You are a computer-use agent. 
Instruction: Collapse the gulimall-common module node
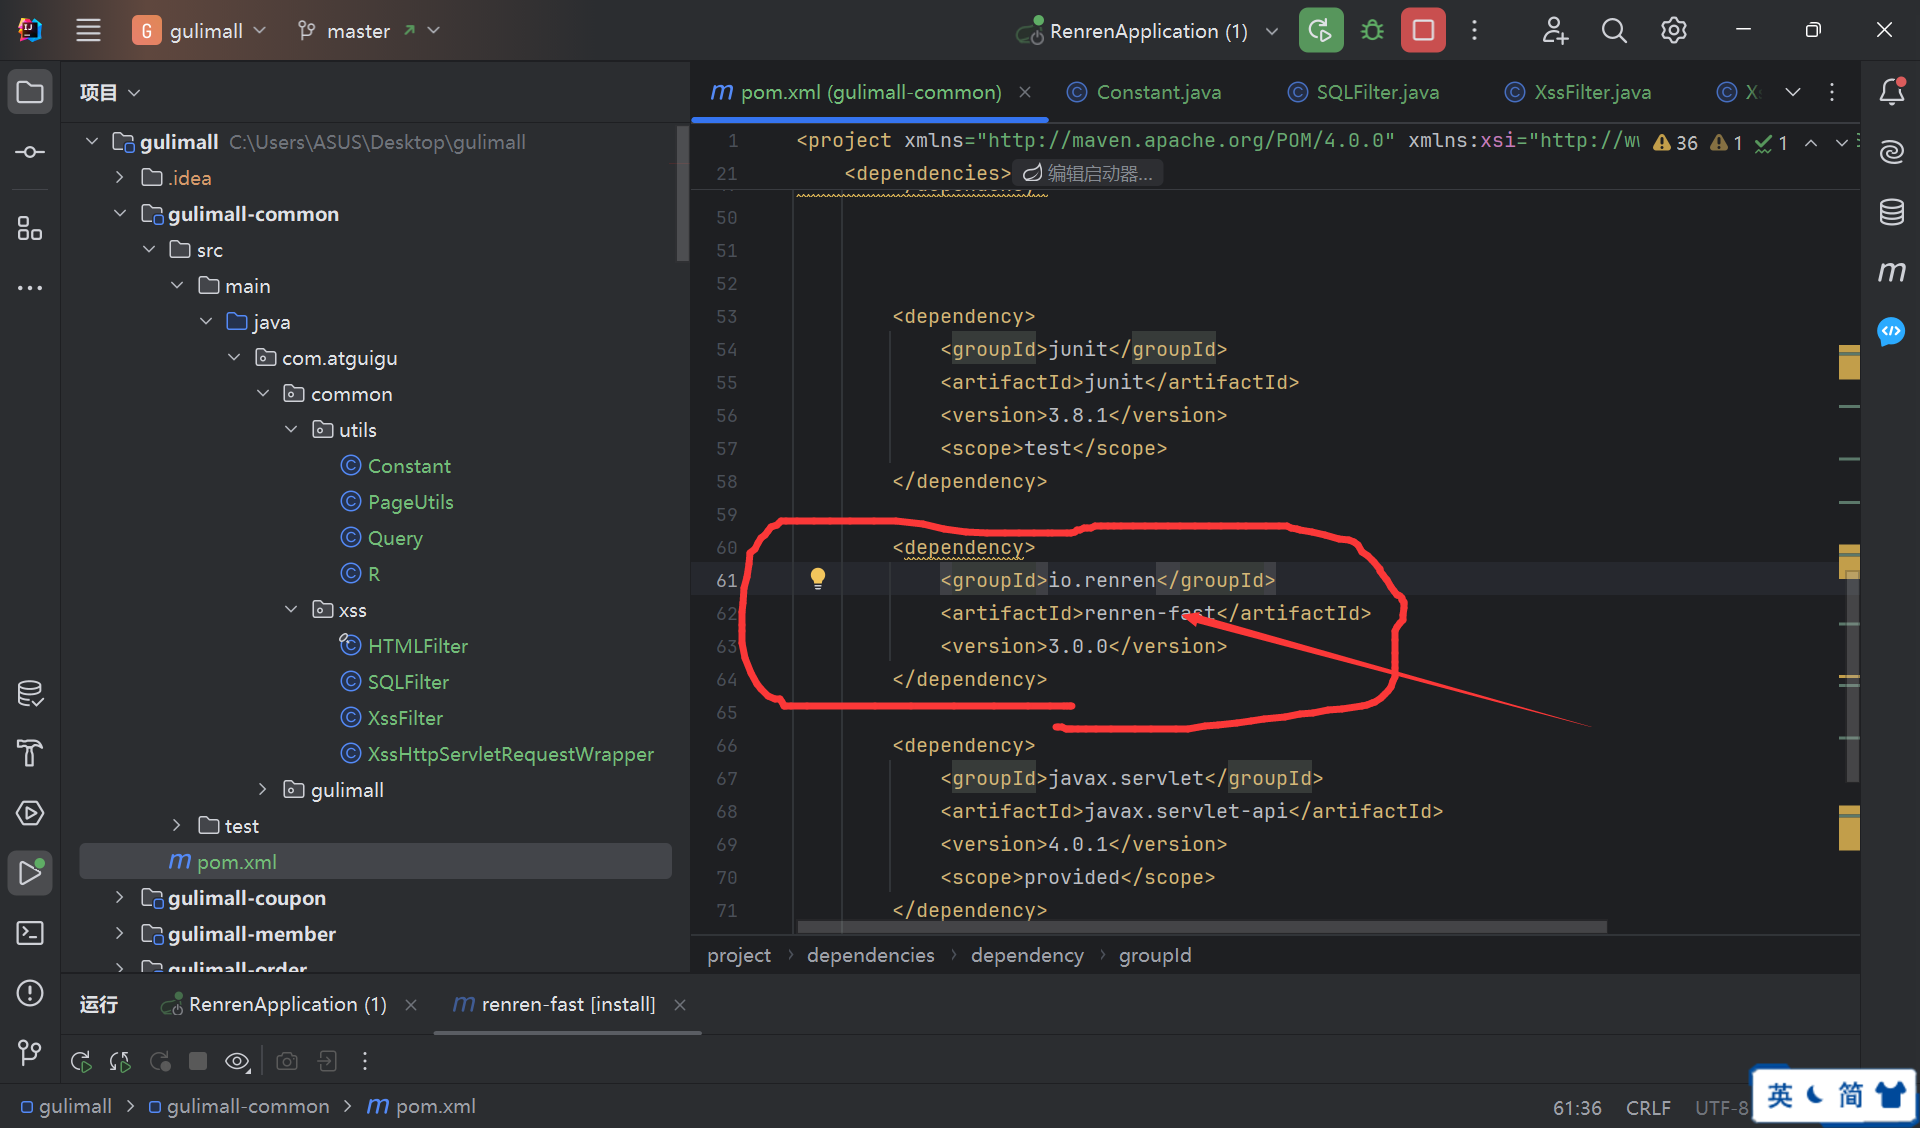click(x=120, y=214)
